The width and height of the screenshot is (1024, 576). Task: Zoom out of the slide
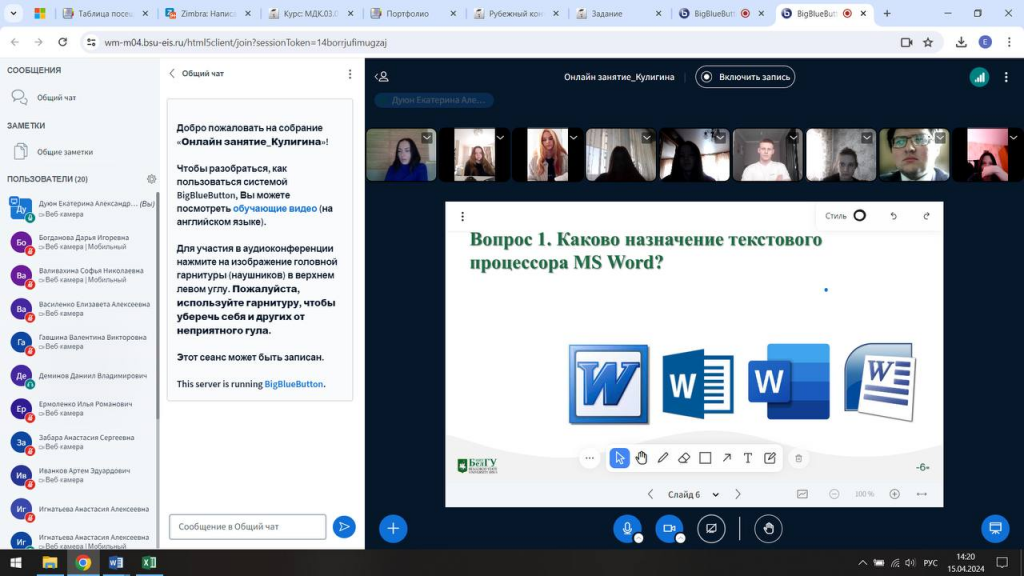[x=834, y=494]
